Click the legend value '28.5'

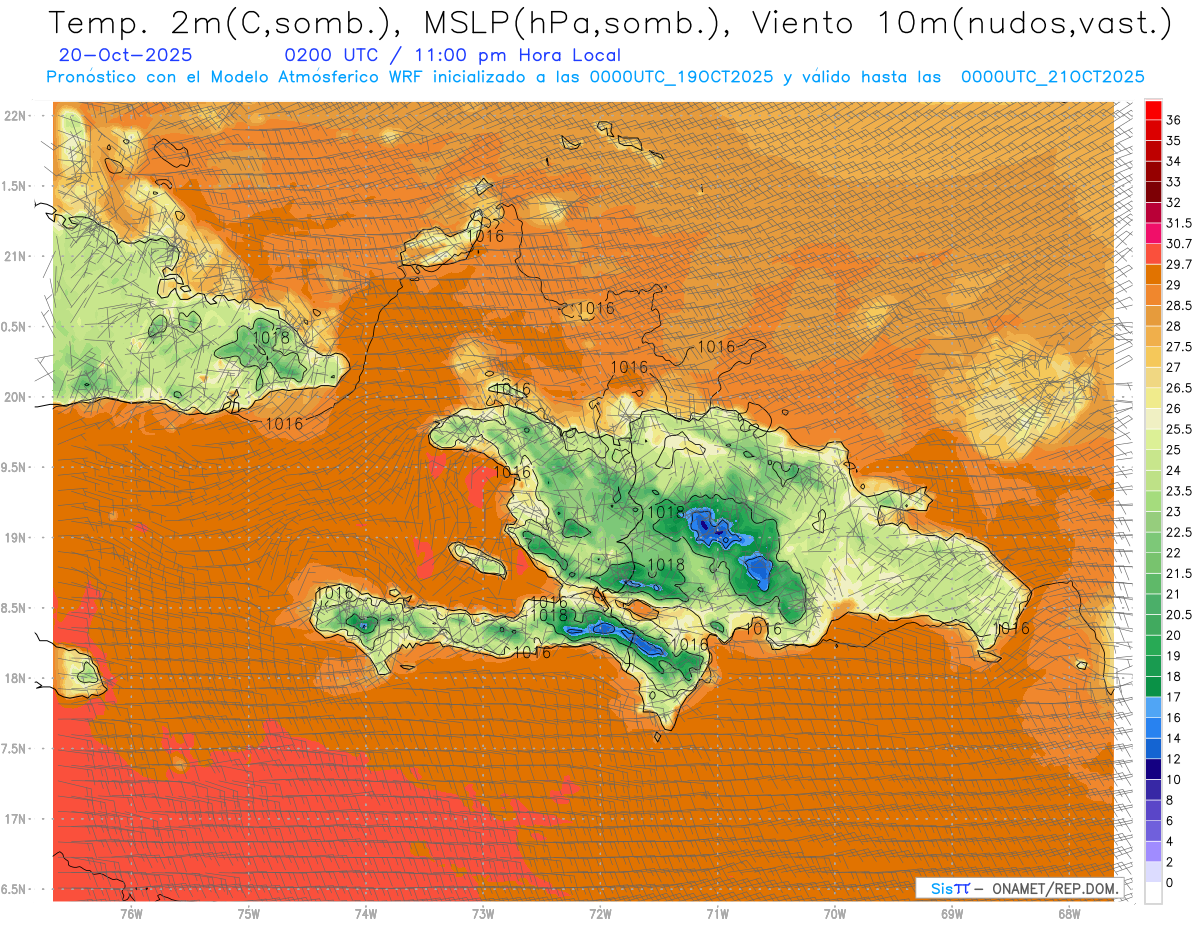click(1178, 306)
